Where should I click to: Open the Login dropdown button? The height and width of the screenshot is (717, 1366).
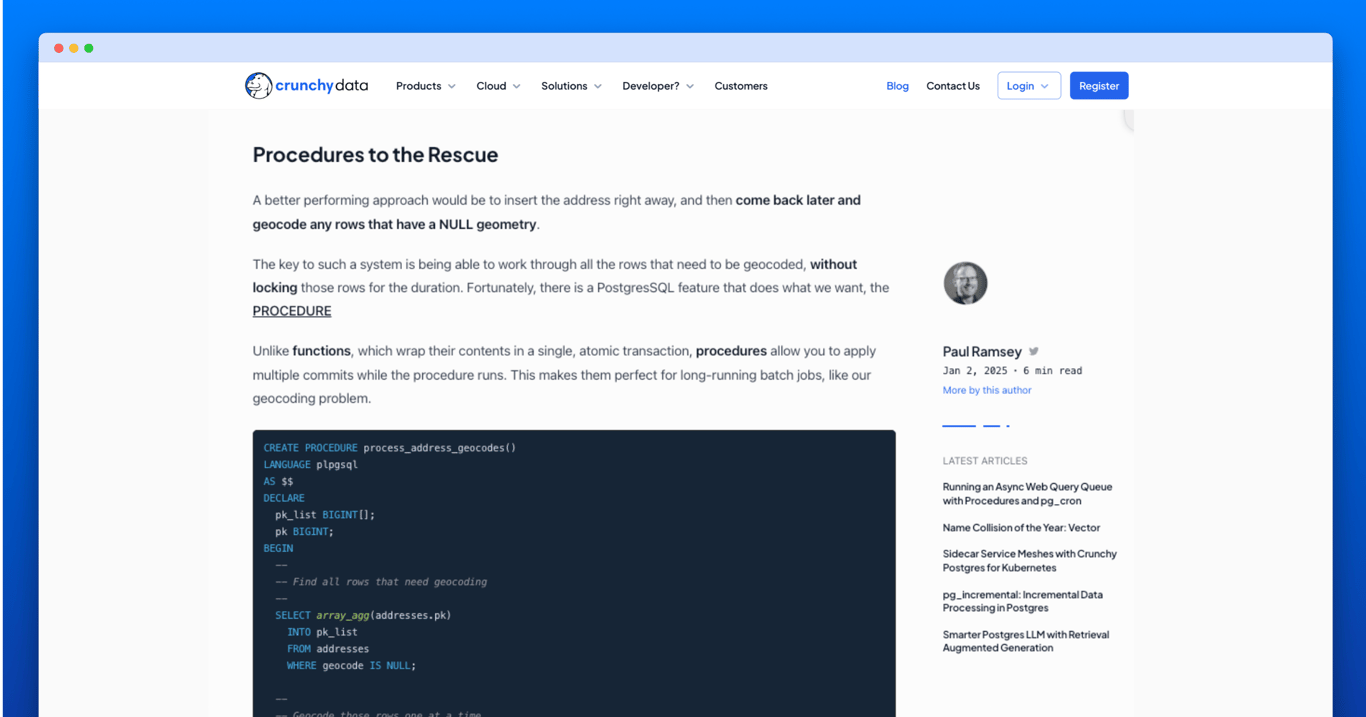[x=1028, y=86]
